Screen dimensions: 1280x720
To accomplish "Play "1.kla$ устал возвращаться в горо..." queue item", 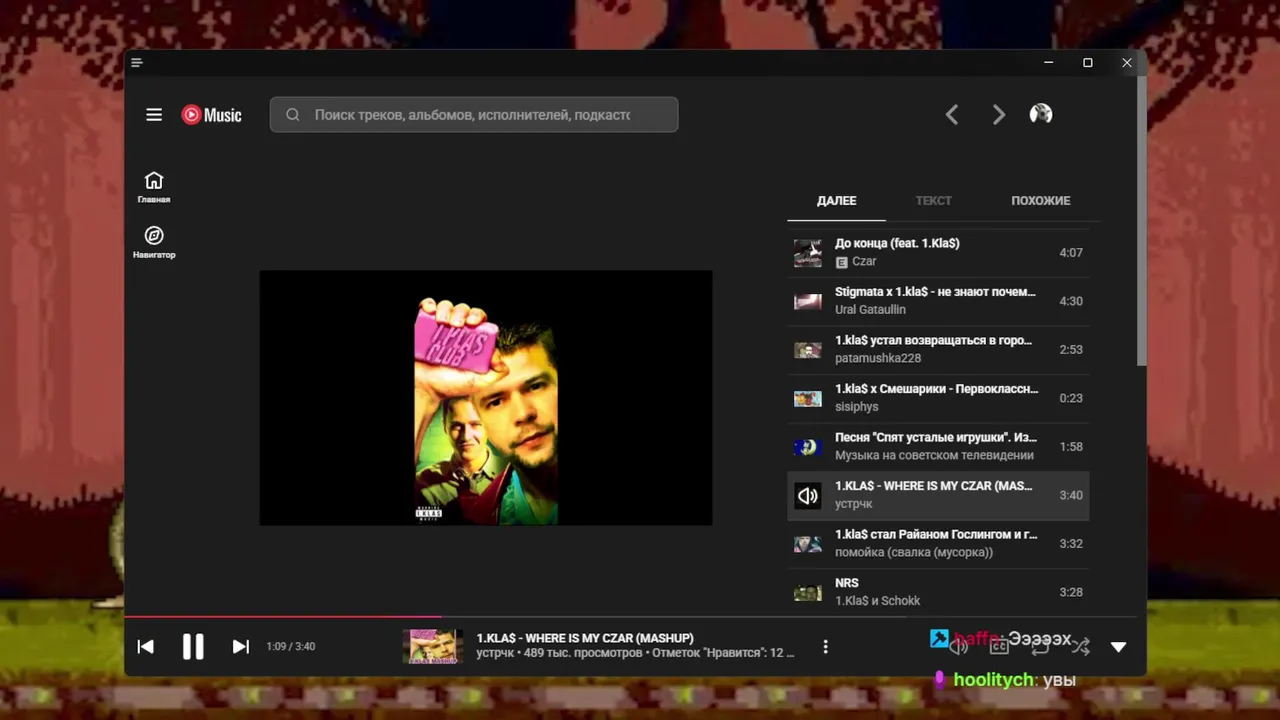I will (x=938, y=349).
